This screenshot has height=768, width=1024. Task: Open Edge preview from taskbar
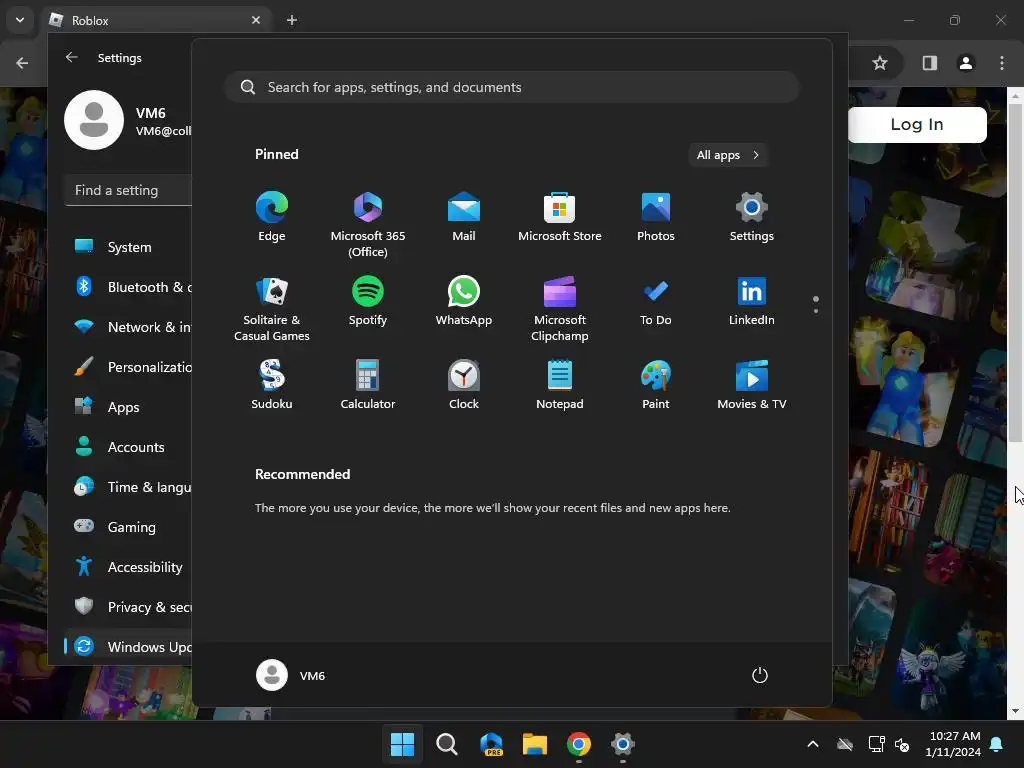491,744
